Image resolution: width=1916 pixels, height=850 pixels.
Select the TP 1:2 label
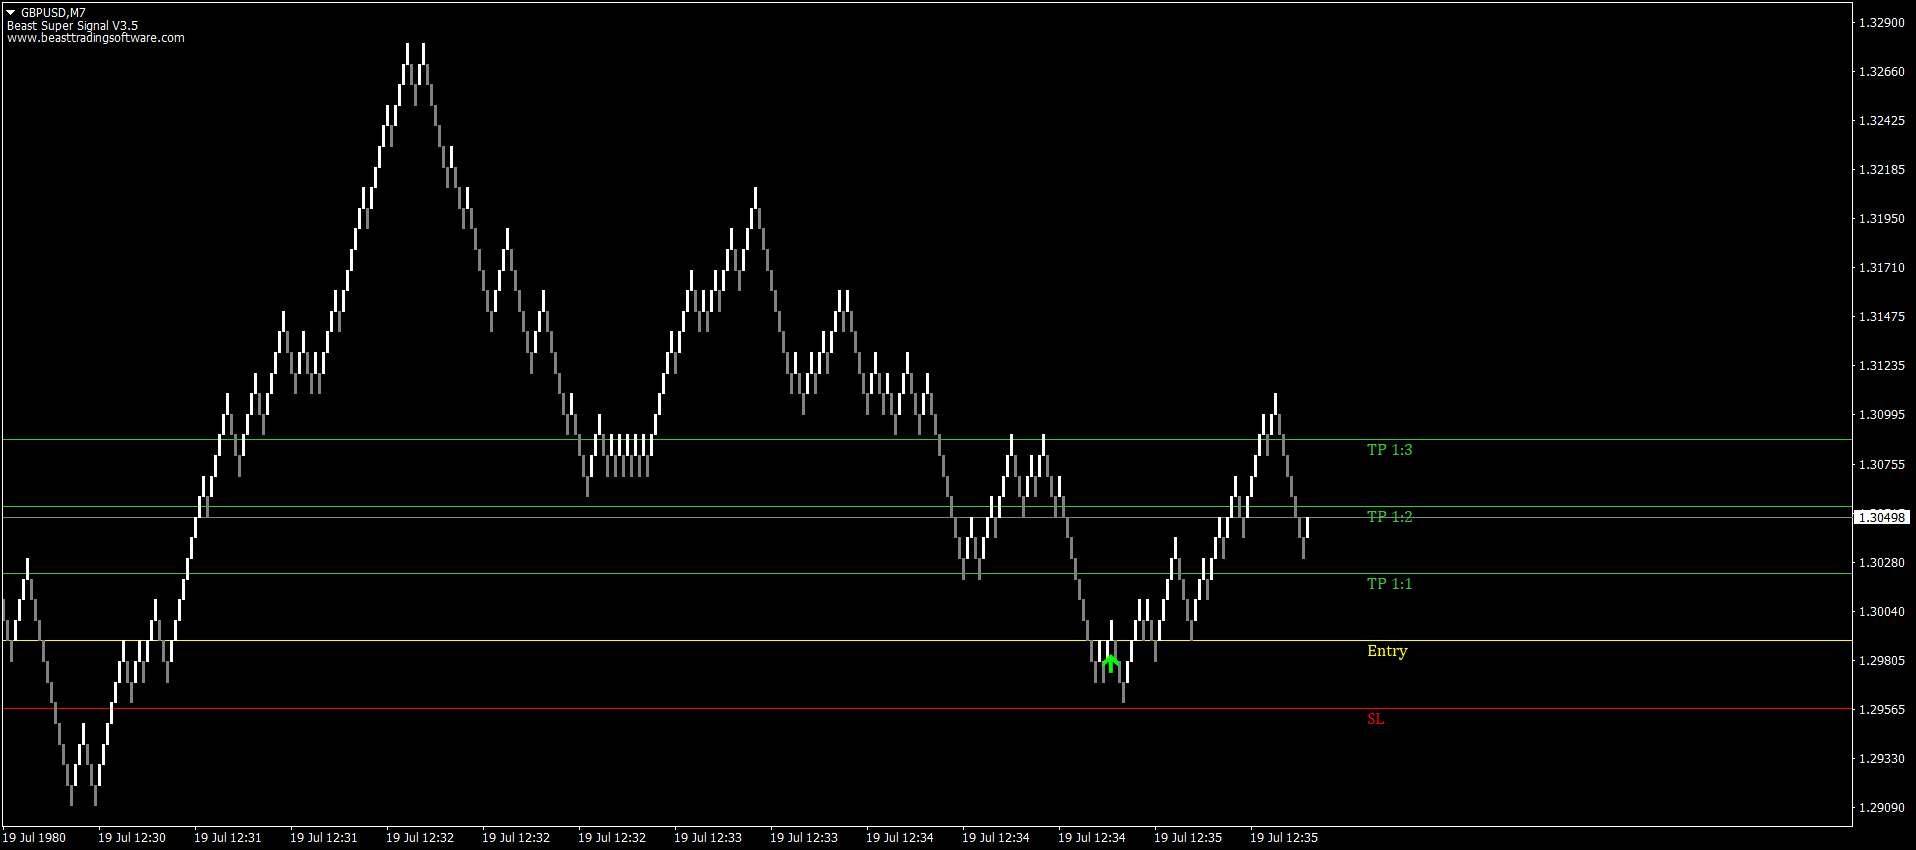[x=1389, y=517]
